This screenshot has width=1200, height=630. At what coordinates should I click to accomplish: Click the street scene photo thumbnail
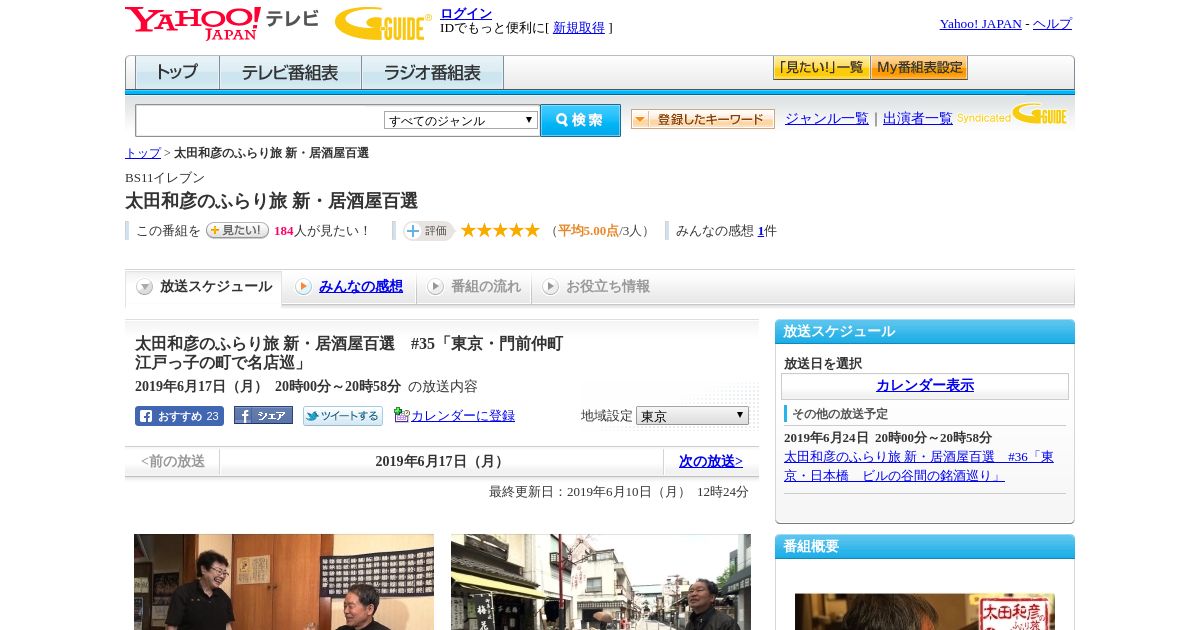[x=601, y=582]
